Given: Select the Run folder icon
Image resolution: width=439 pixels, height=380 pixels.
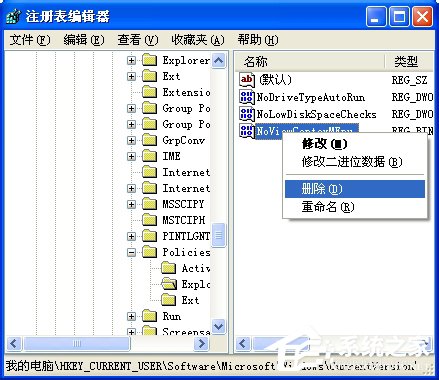Looking at the screenshot, I should tap(149, 316).
